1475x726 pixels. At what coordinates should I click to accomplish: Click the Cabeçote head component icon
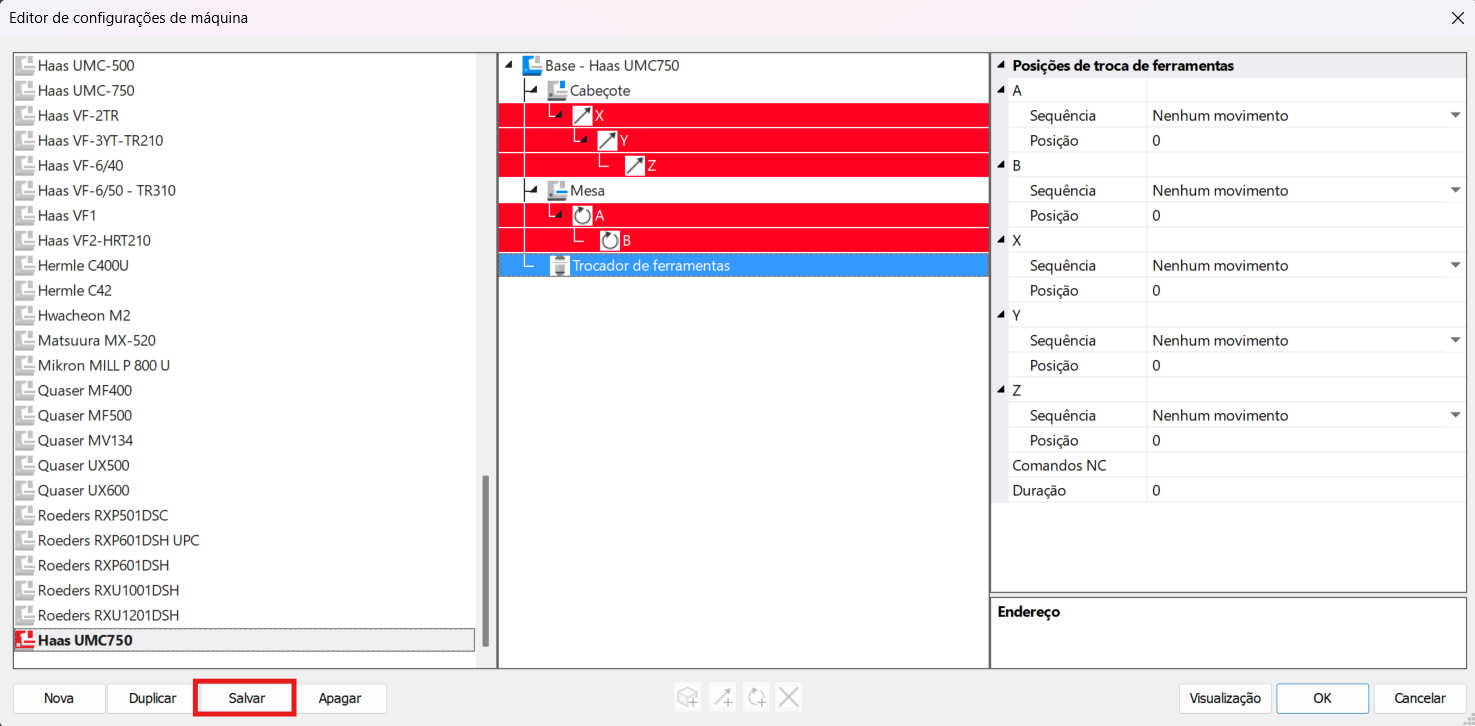[x=557, y=90]
